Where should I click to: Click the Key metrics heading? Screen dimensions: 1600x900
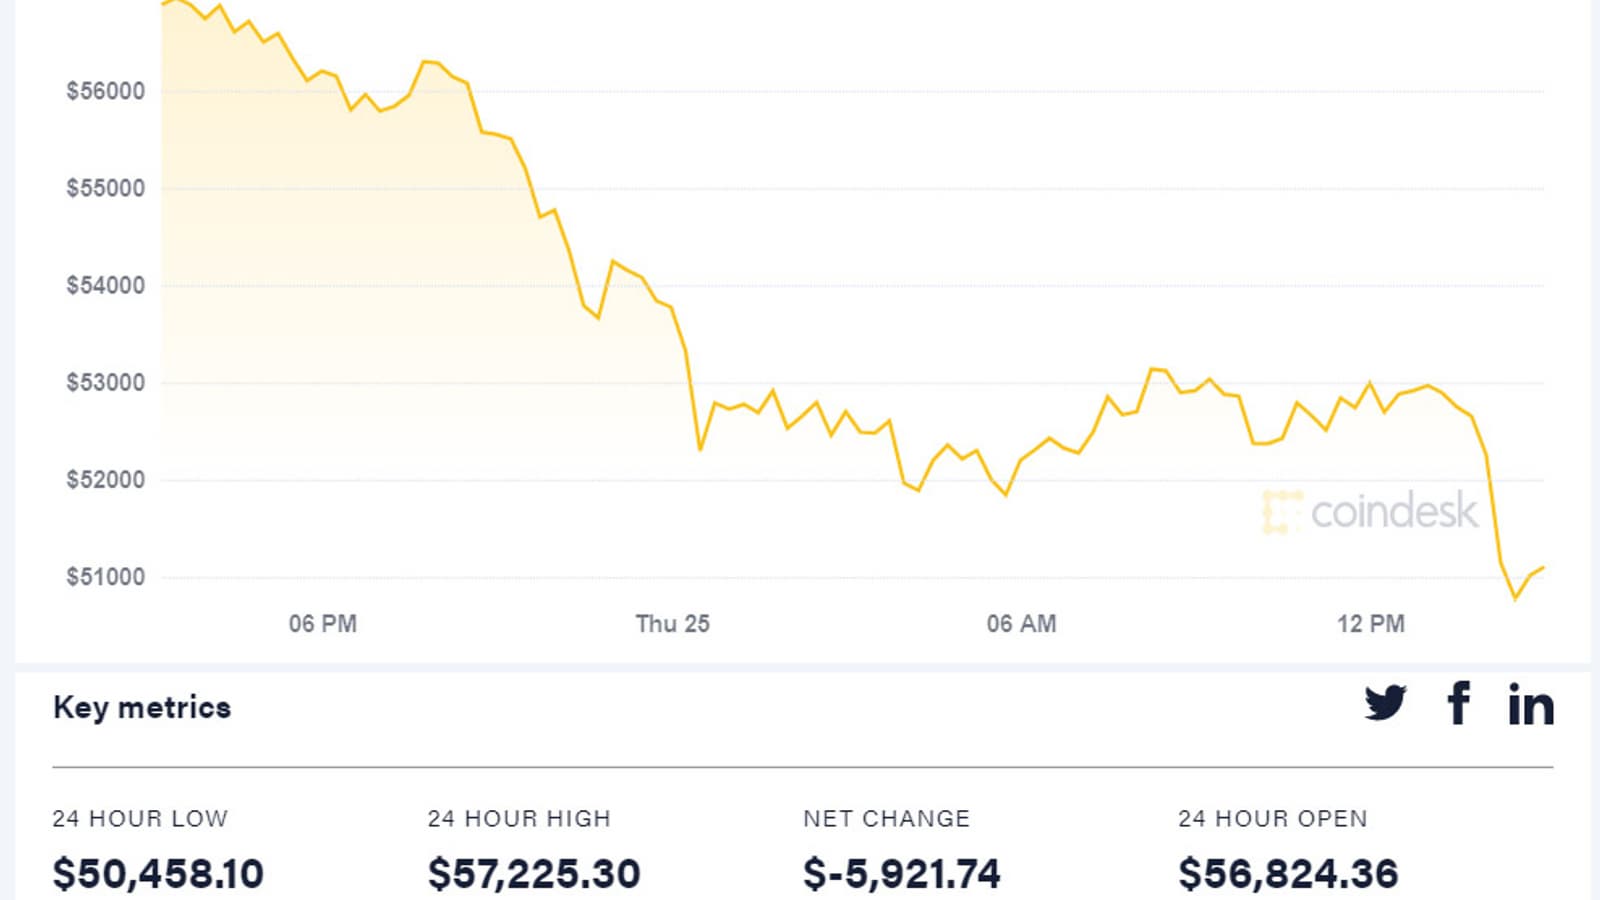(x=142, y=708)
